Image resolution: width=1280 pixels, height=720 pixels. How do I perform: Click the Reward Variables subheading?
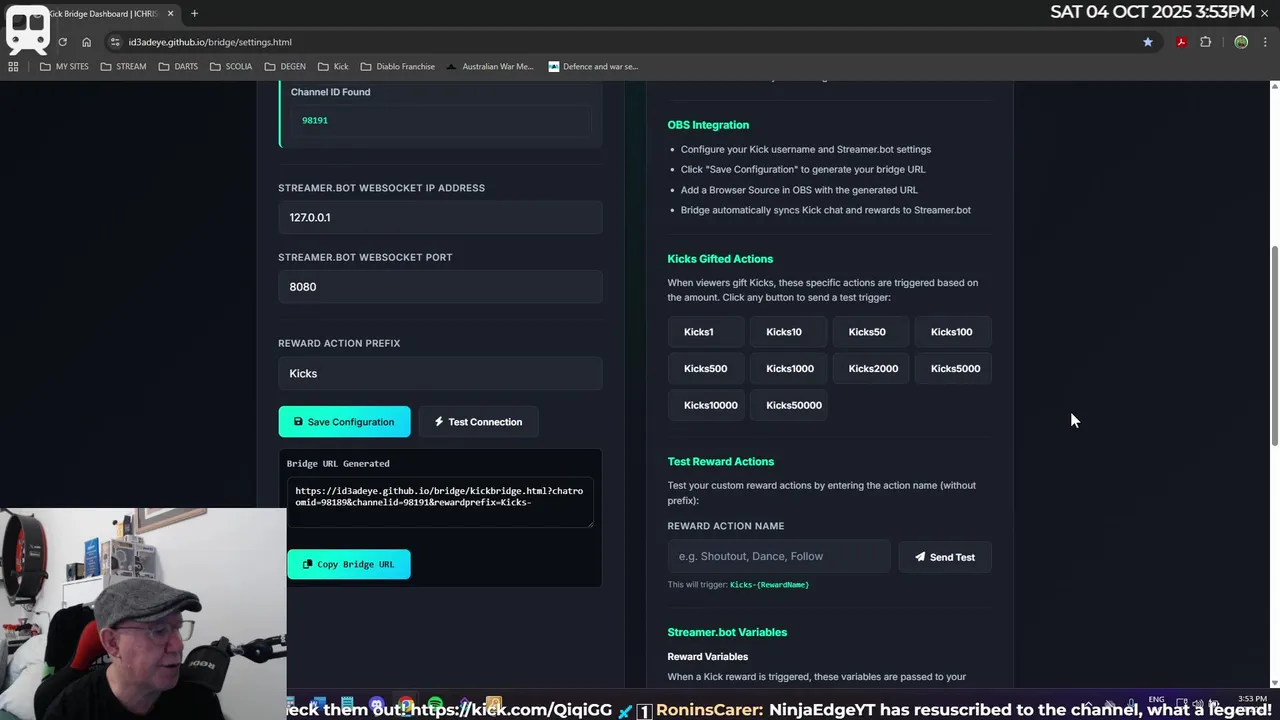[708, 657]
